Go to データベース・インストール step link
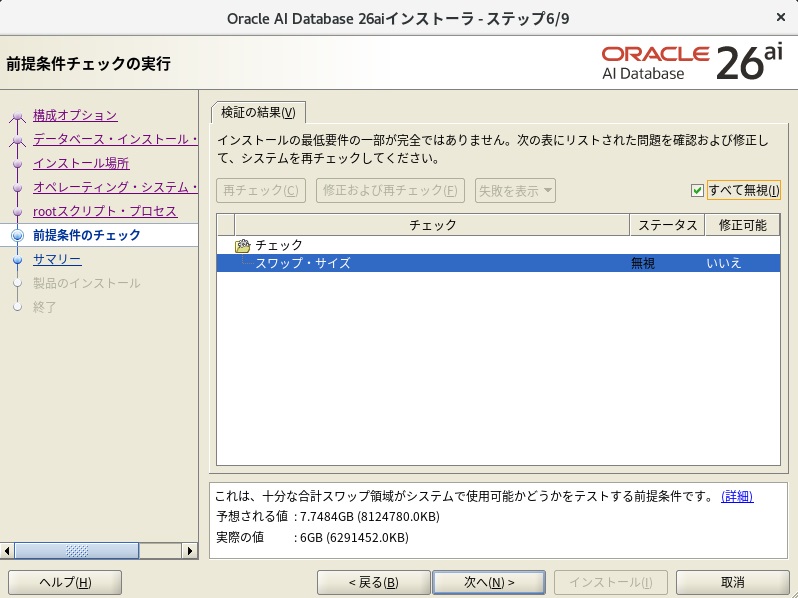The height and width of the screenshot is (598, 798). click(x=116, y=139)
